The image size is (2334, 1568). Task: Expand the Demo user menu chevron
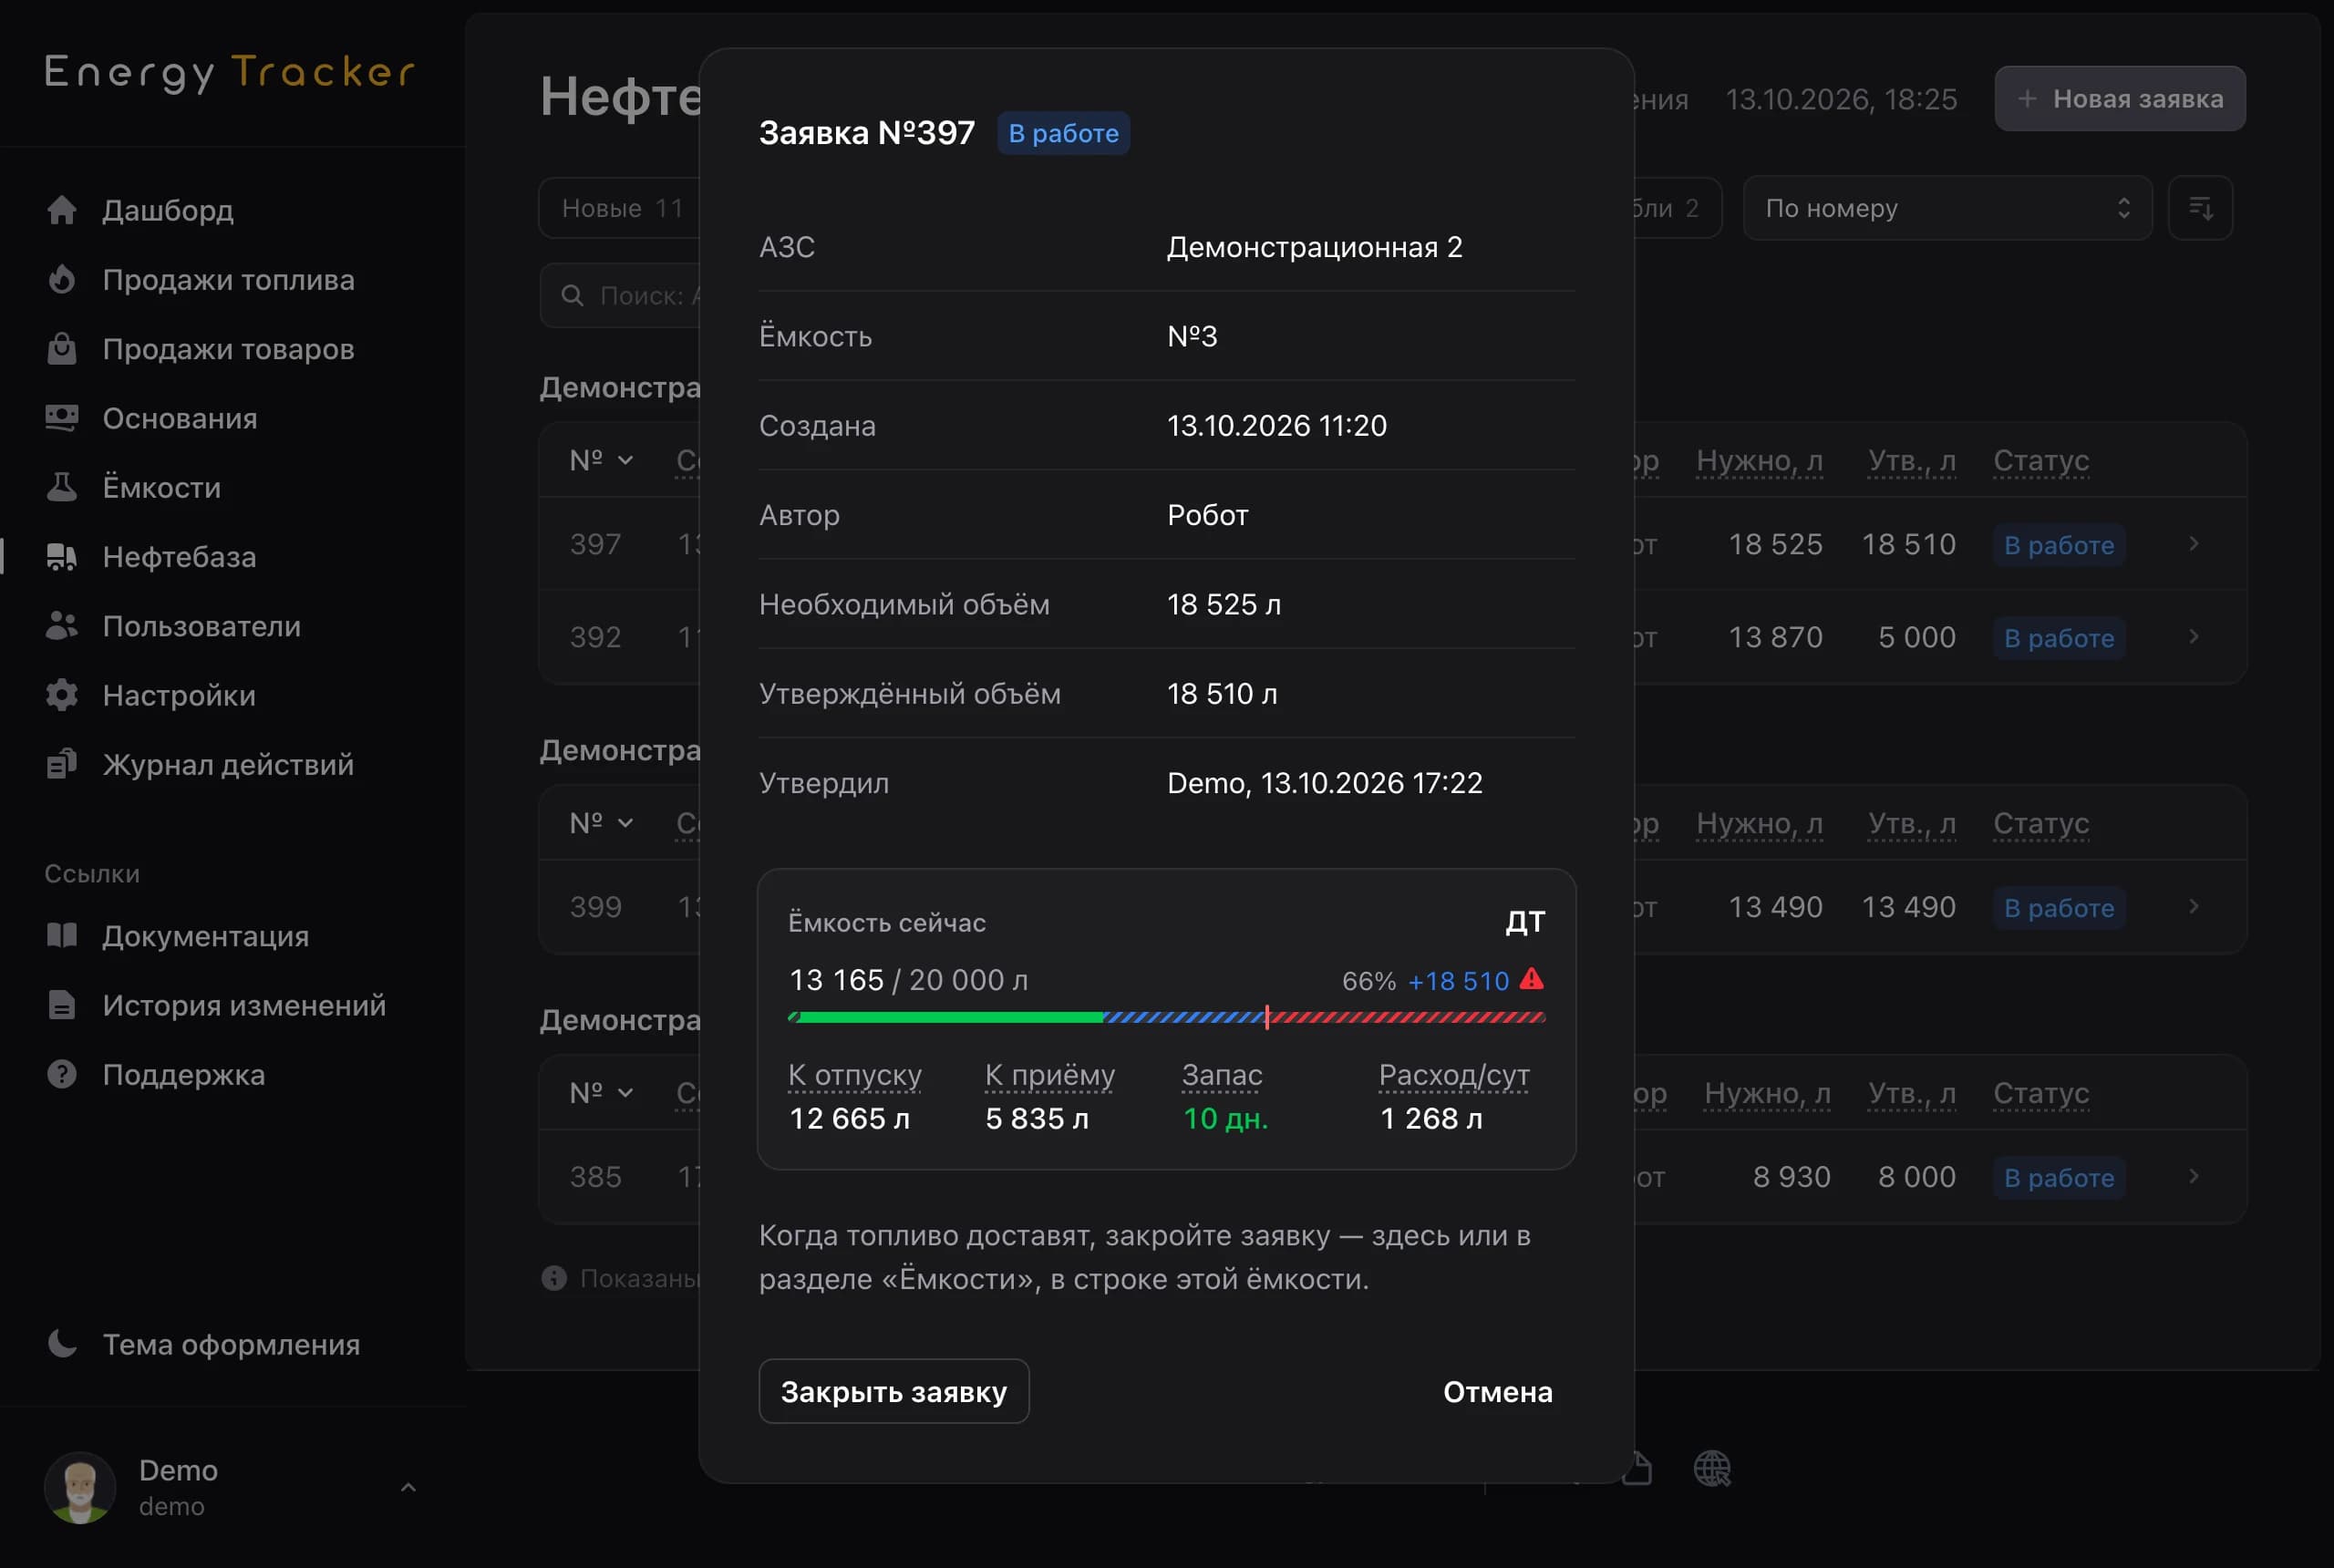click(408, 1487)
